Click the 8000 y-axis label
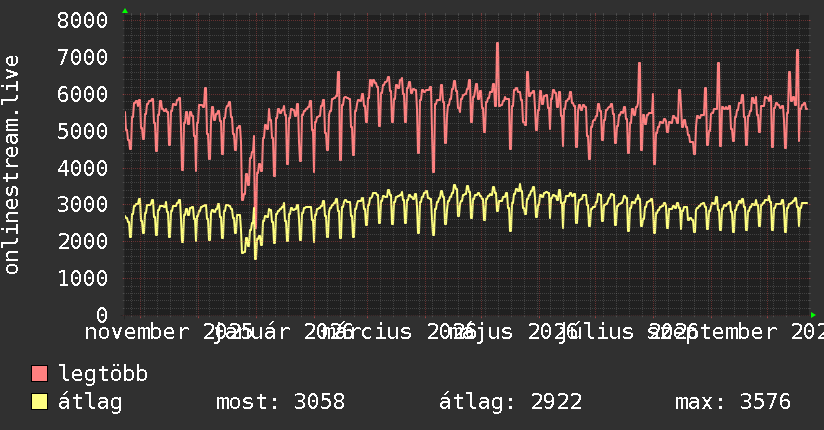This screenshot has width=824, height=430. coord(82,21)
